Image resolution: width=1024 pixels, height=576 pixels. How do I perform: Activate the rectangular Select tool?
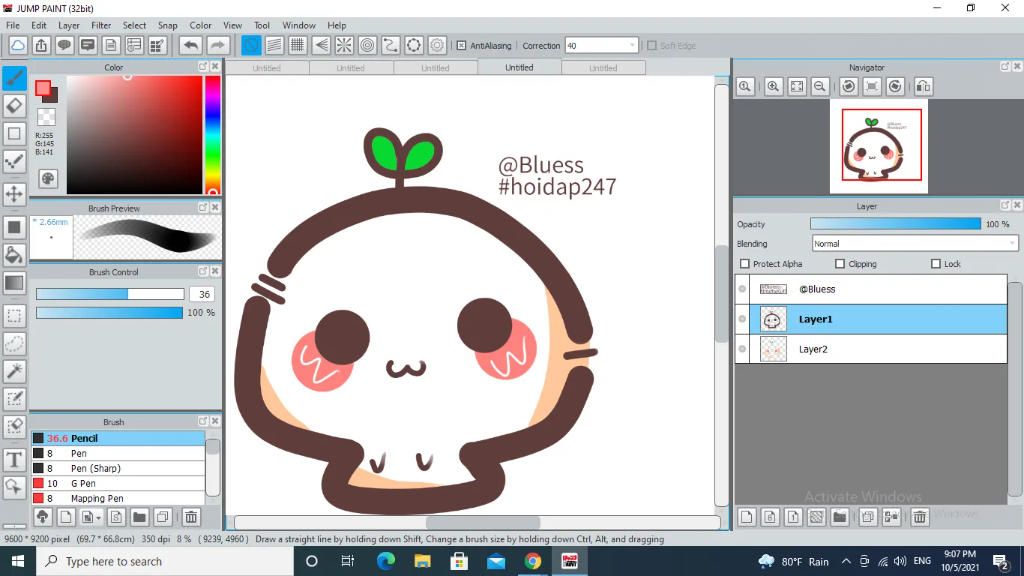[14, 316]
